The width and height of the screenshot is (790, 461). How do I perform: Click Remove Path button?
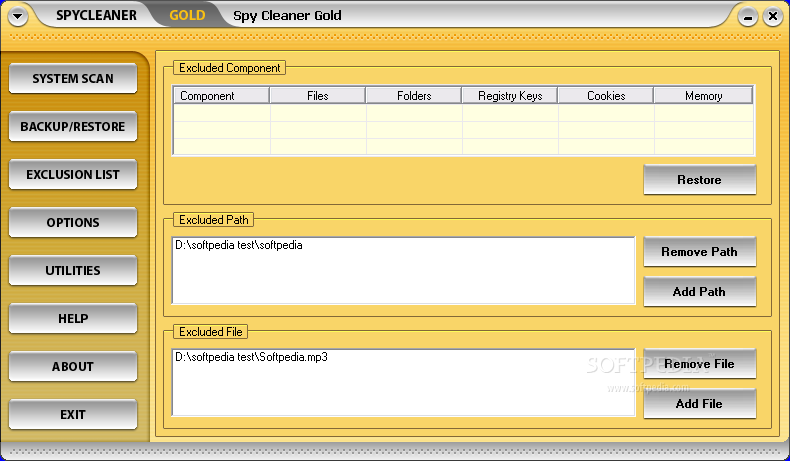(x=699, y=251)
